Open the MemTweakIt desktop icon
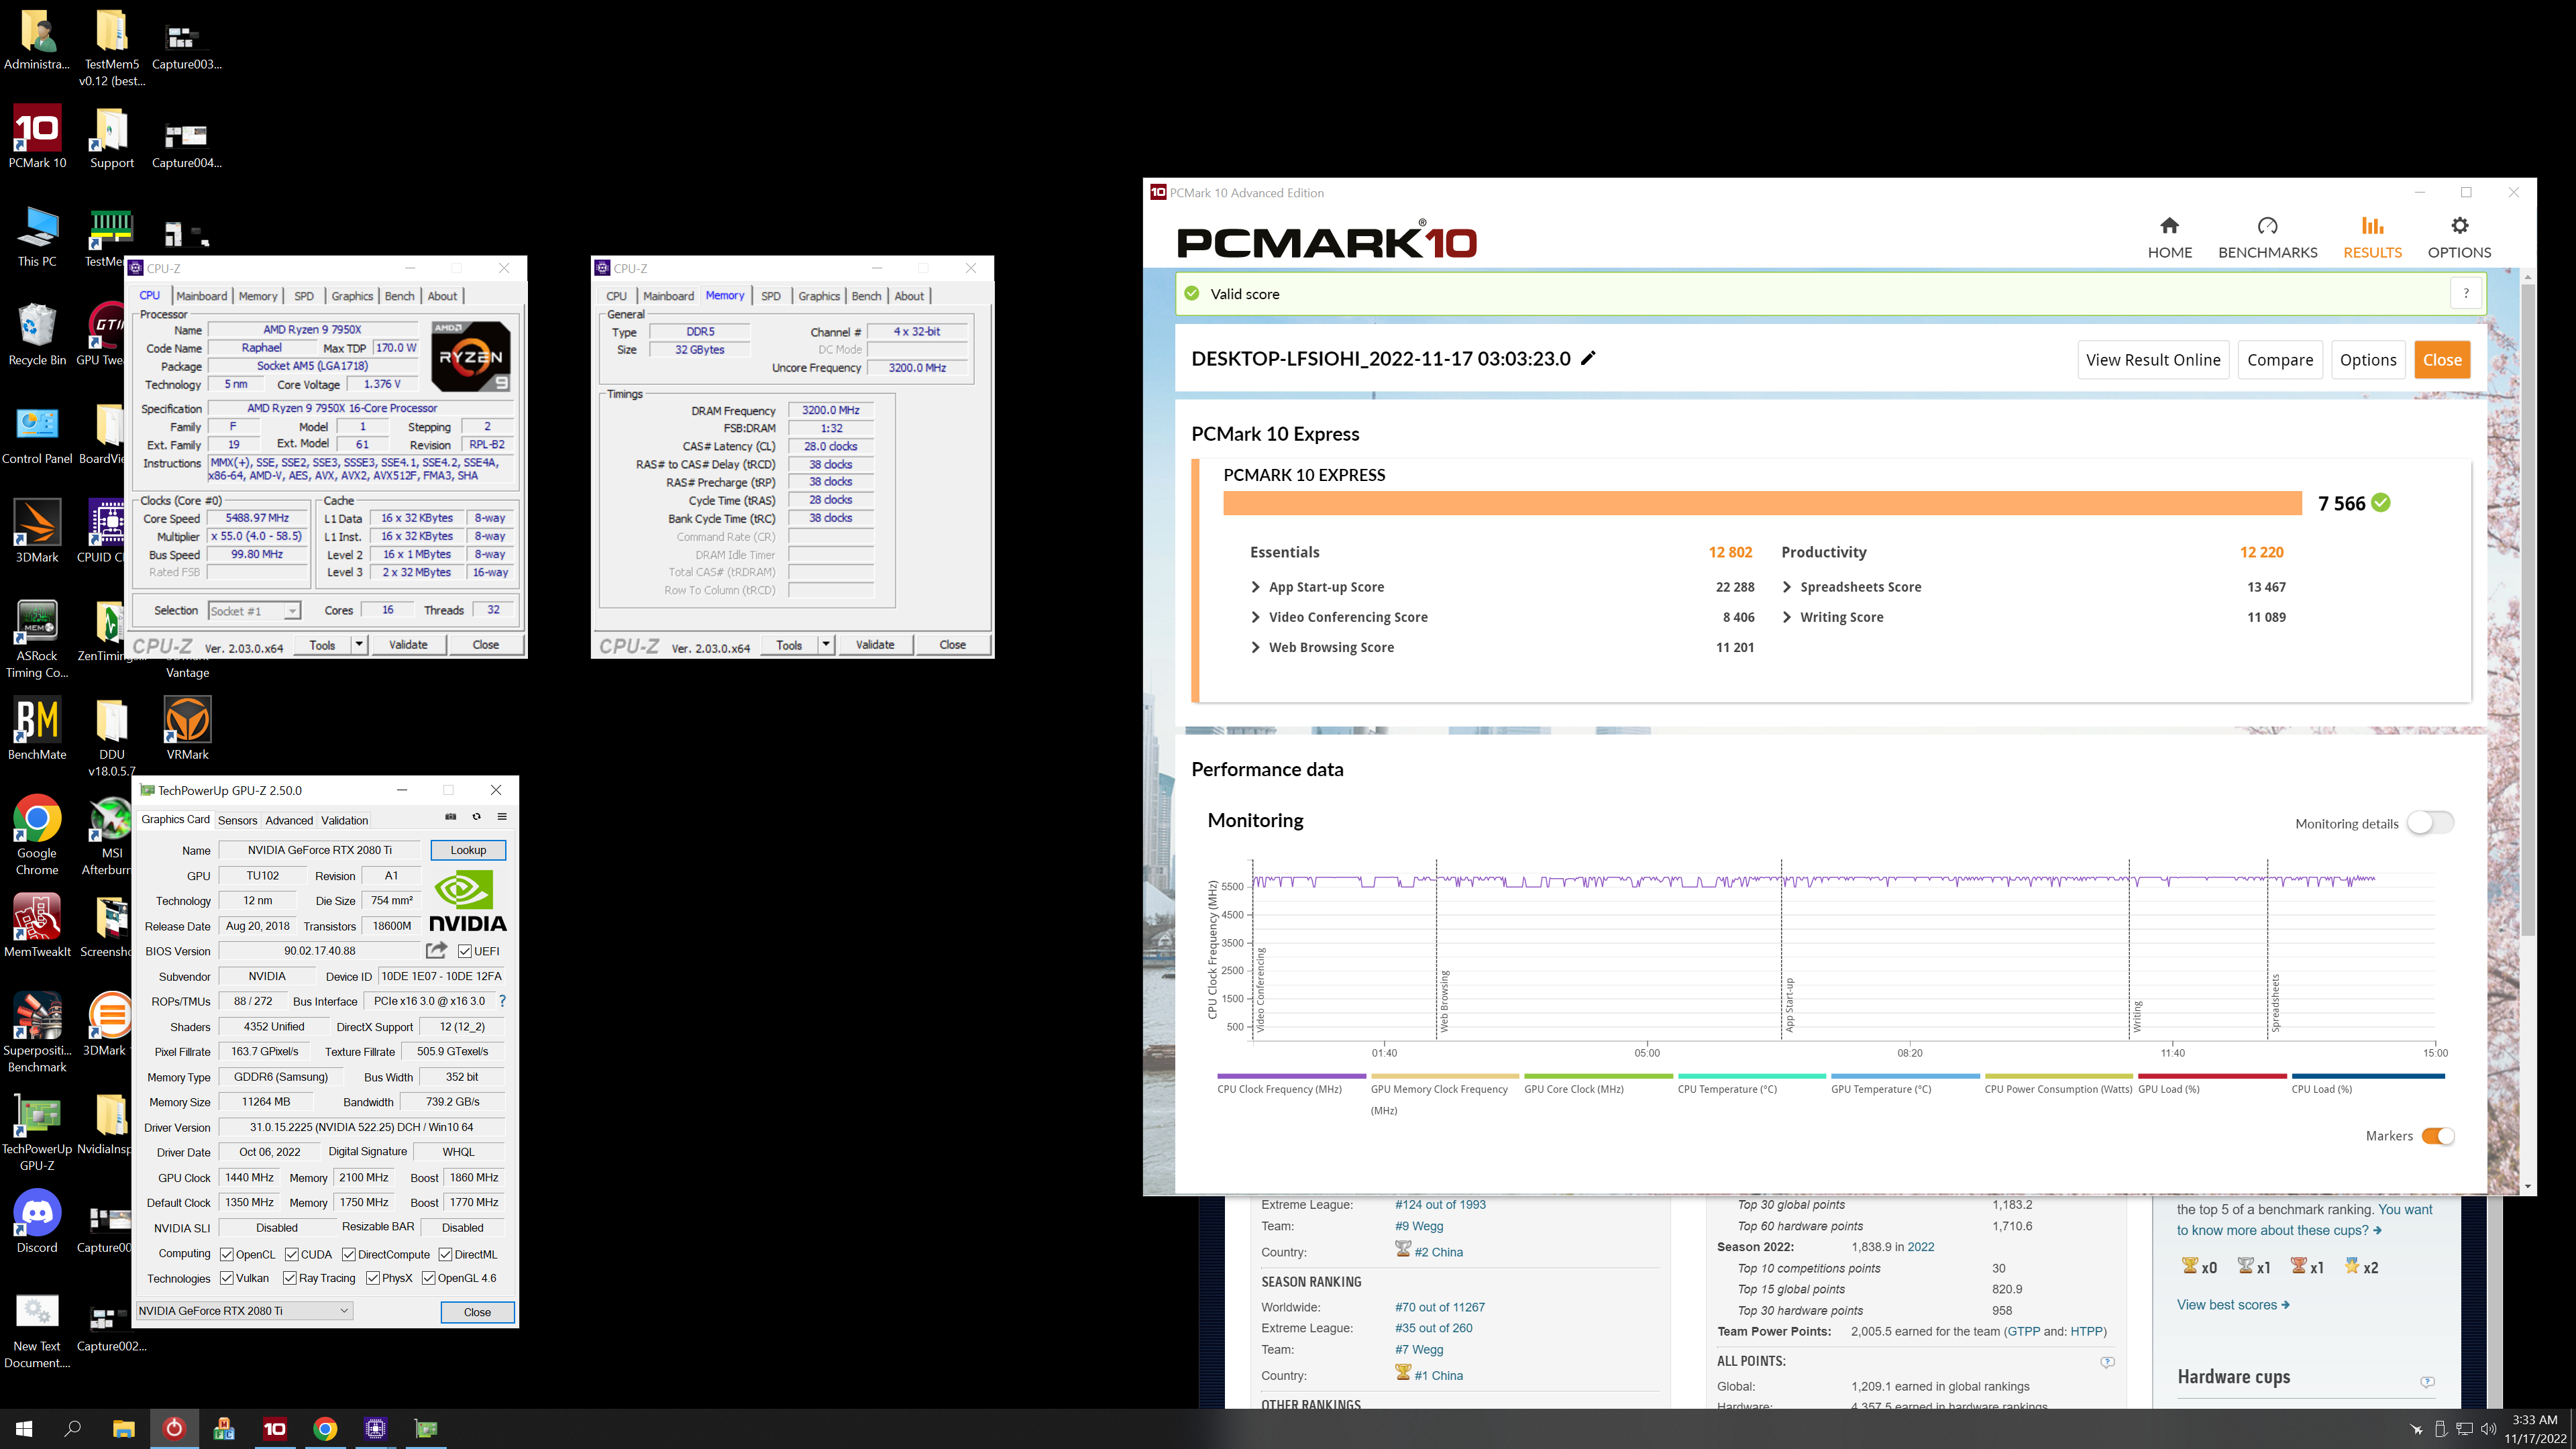The width and height of the screenshot is (2576, 1449). tap(37, 926)
